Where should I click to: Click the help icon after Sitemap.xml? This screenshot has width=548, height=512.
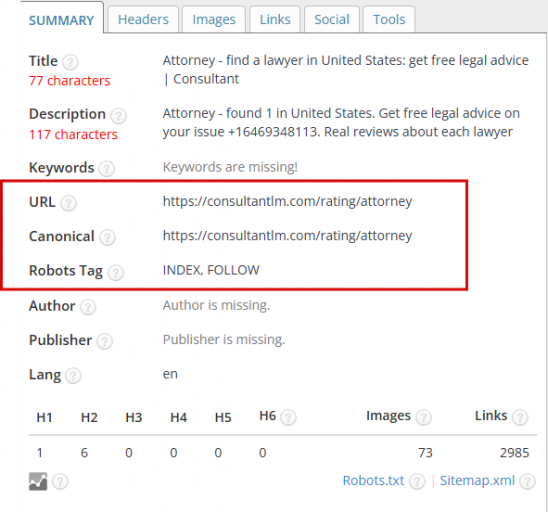tap(527, 482)
